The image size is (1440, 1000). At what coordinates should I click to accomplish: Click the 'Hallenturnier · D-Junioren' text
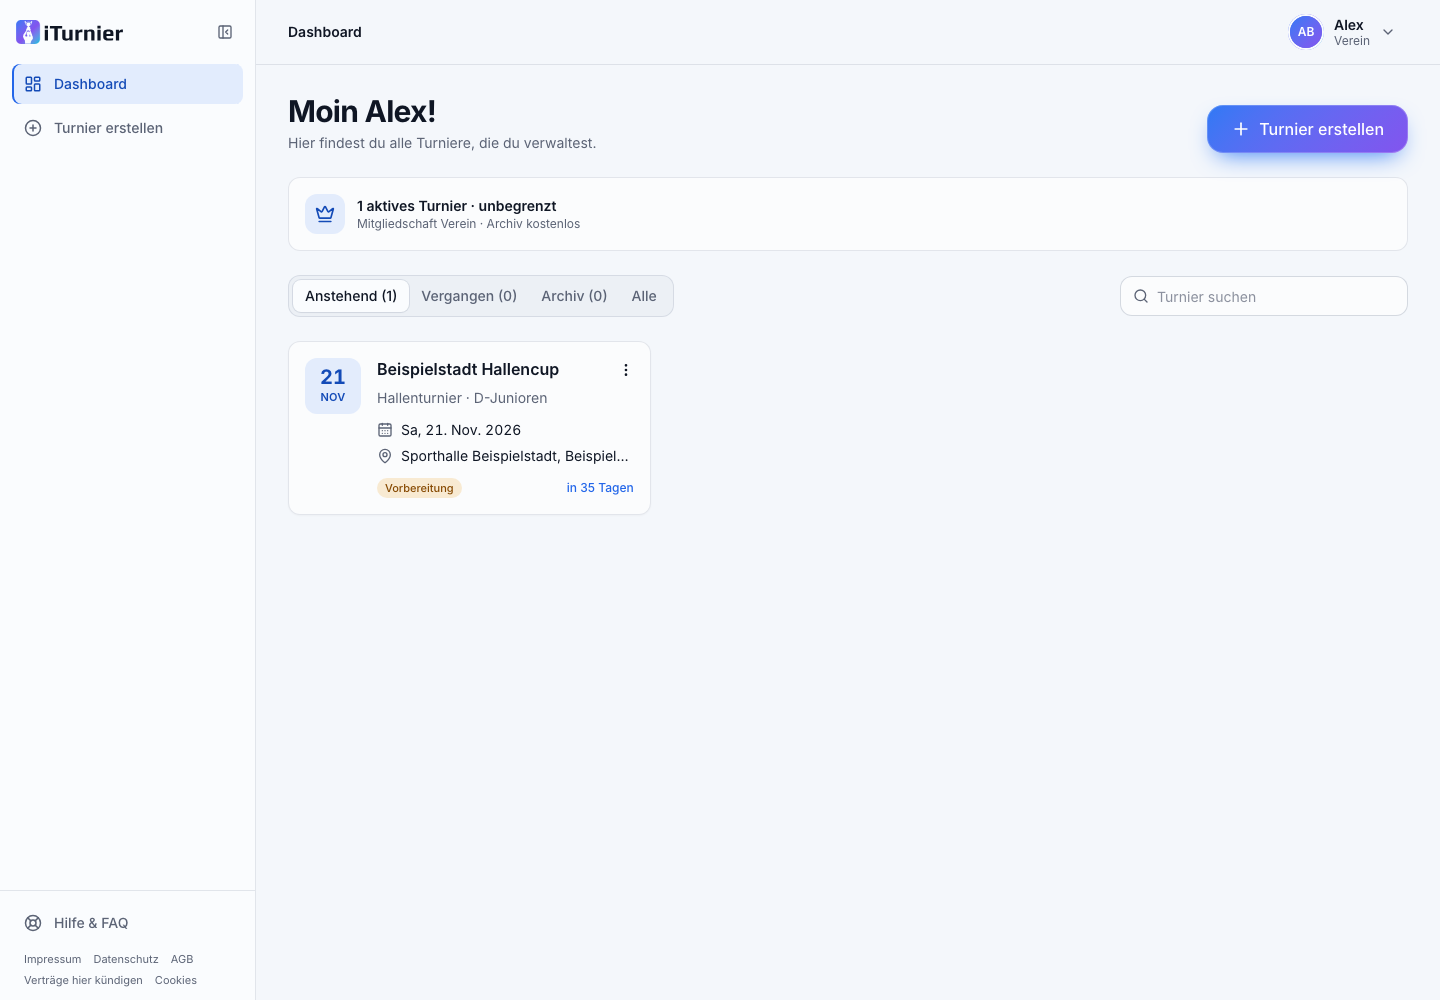pos(462,398)
